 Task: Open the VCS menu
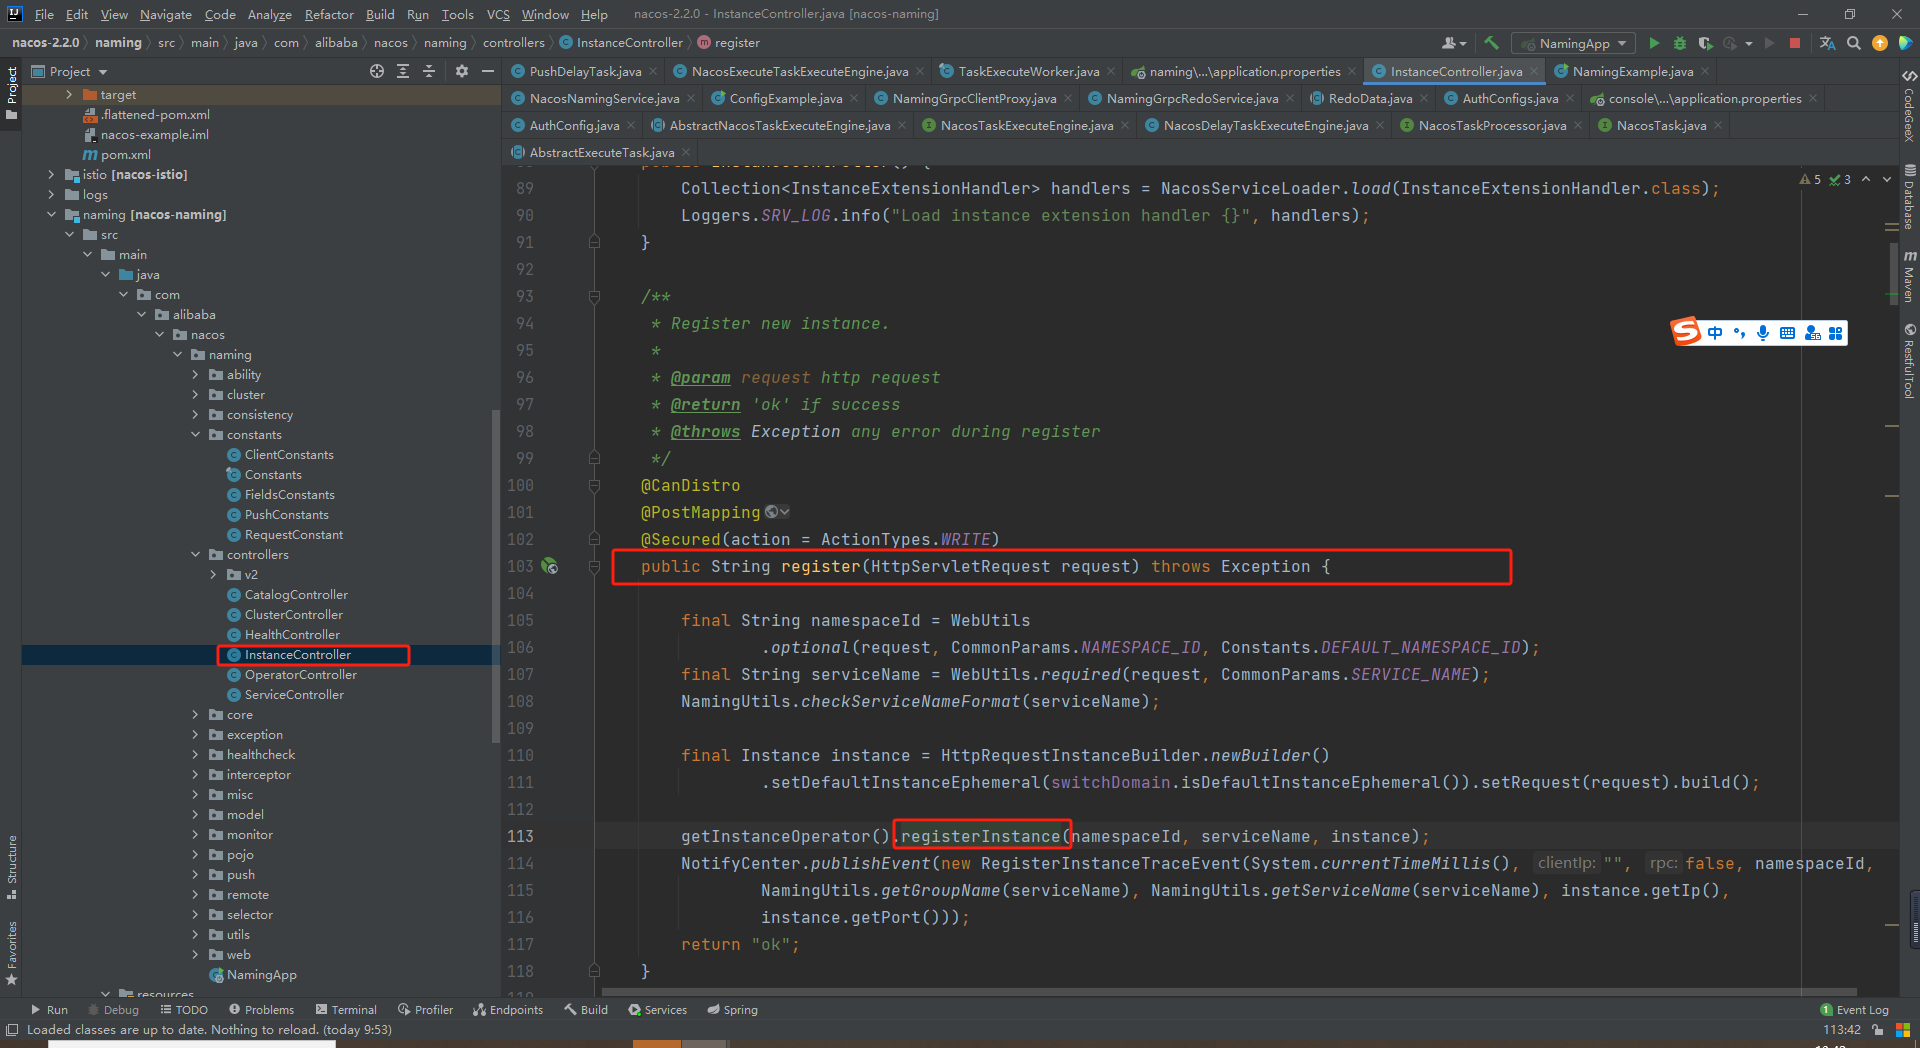pyautogui.click(x=498, y=14)
